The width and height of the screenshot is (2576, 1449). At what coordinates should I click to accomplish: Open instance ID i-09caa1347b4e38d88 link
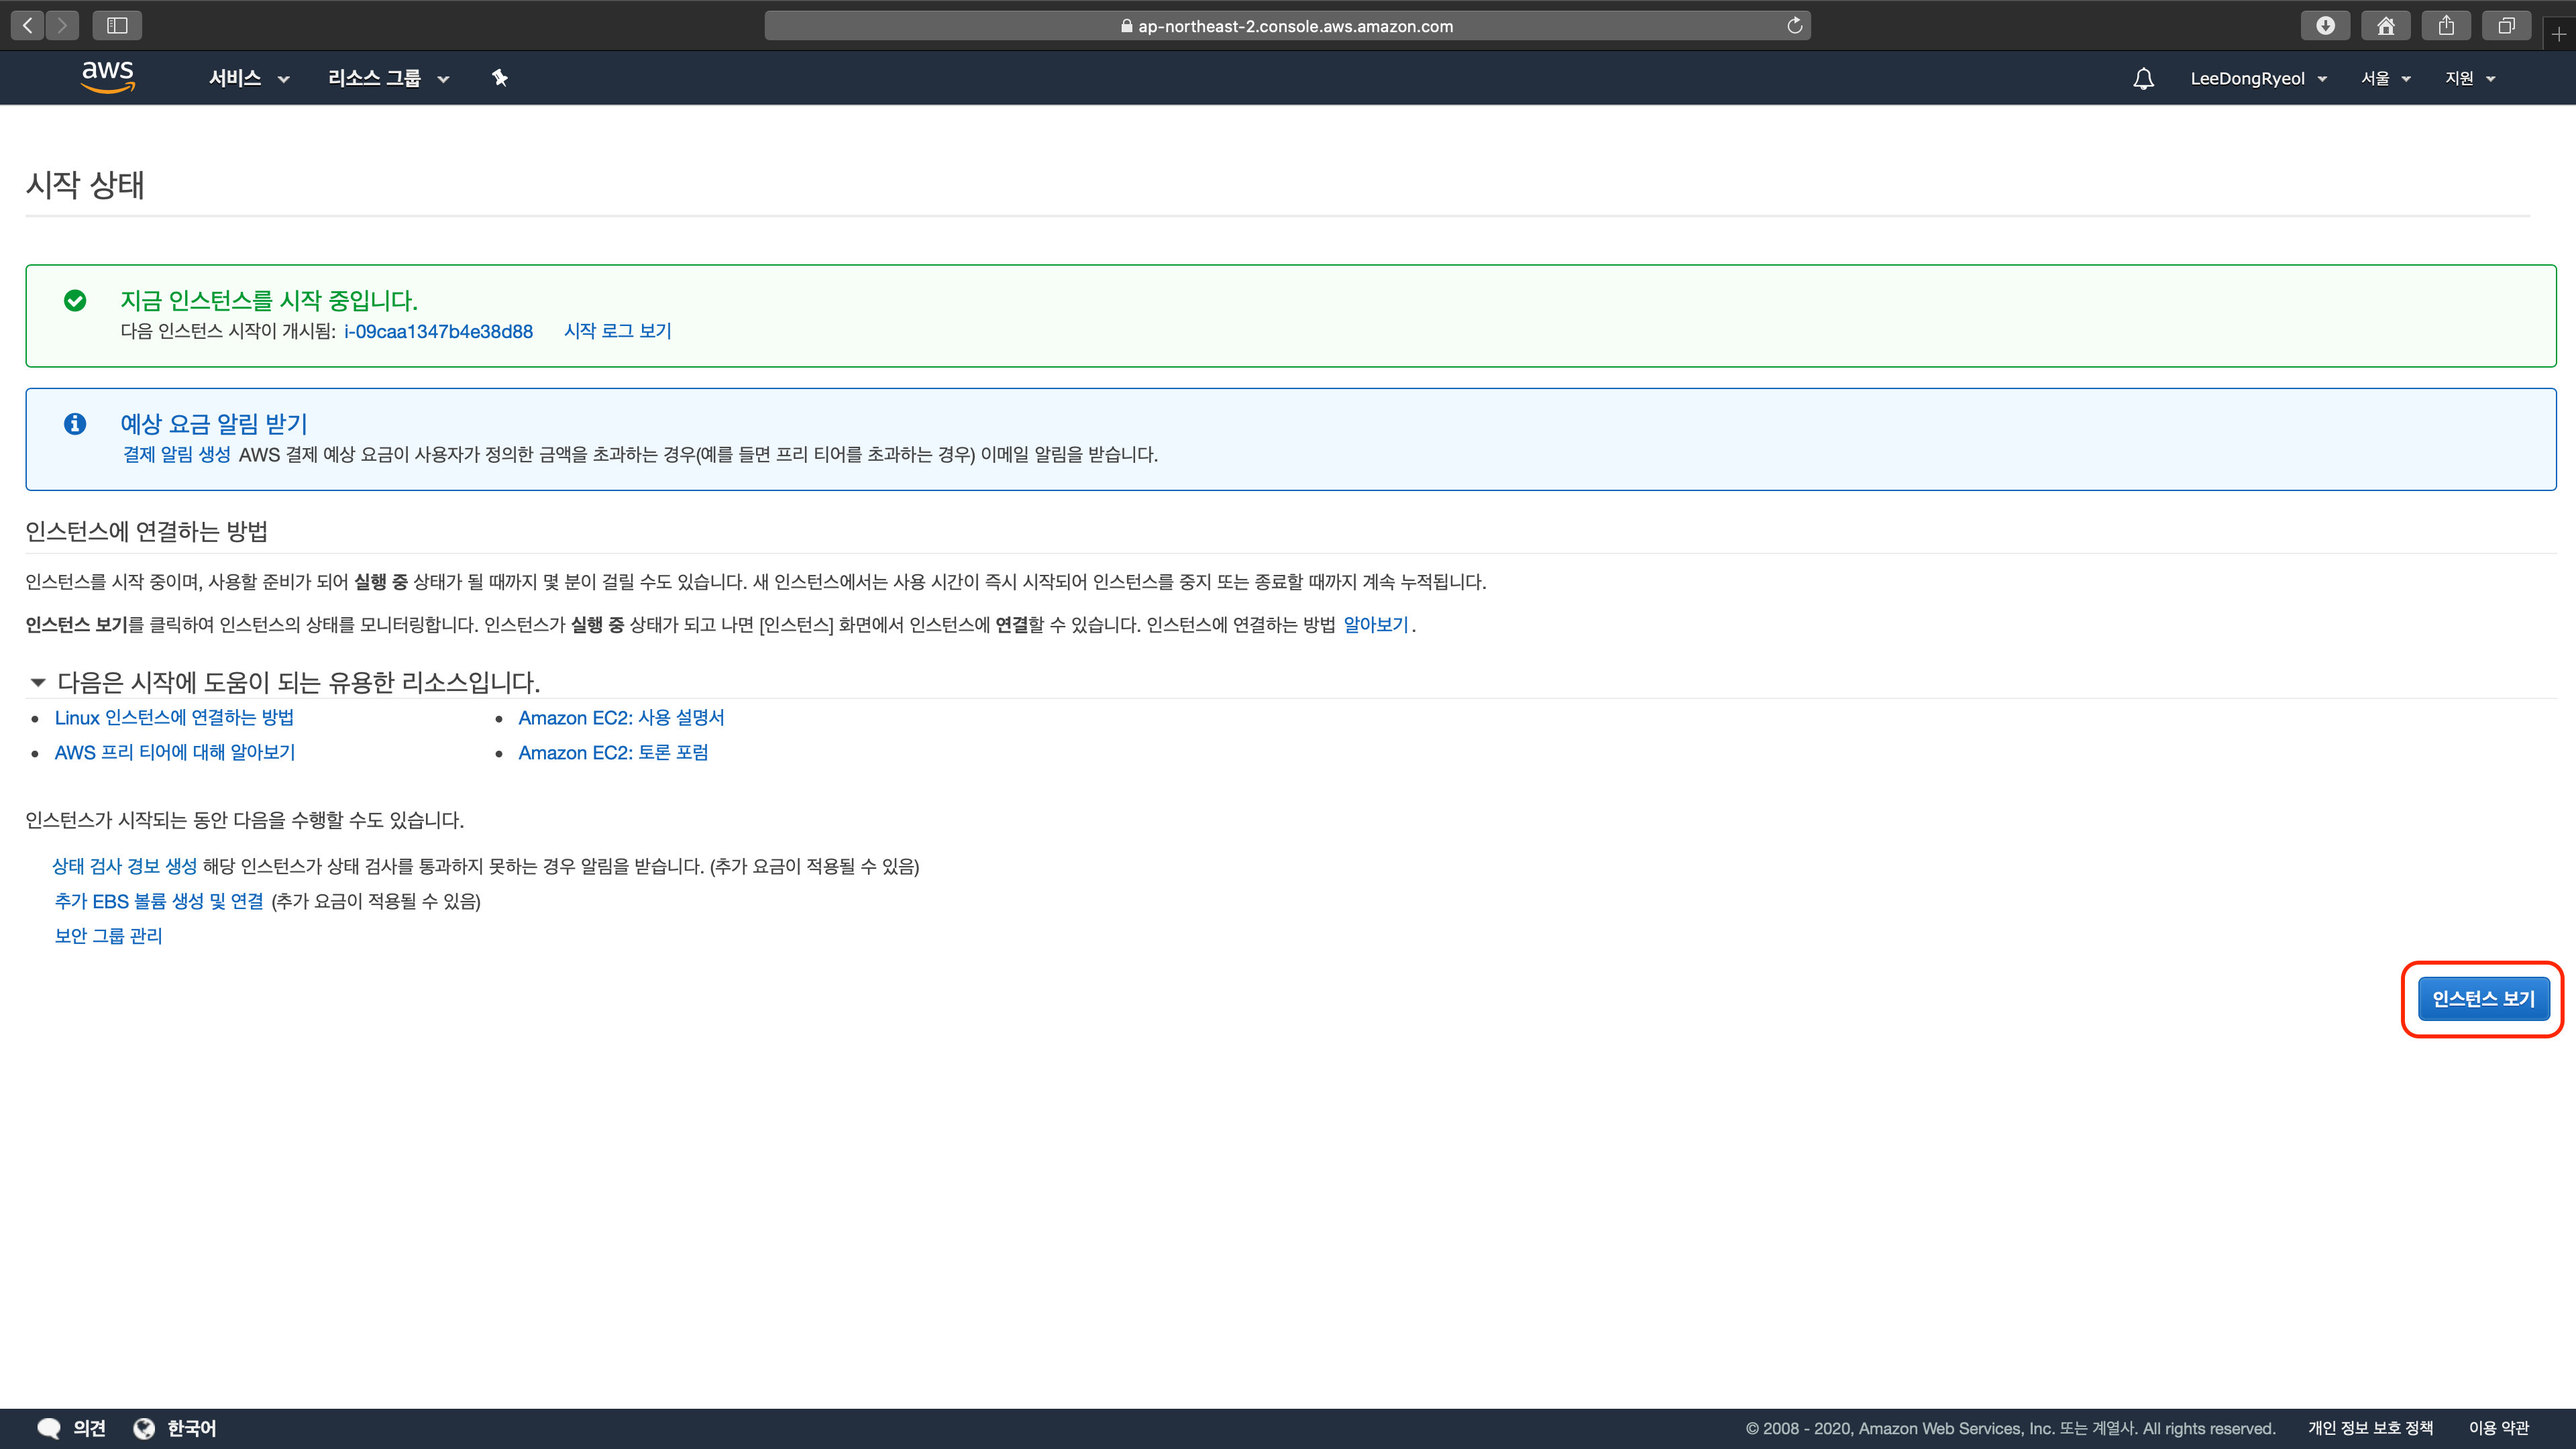coord(438,331)
